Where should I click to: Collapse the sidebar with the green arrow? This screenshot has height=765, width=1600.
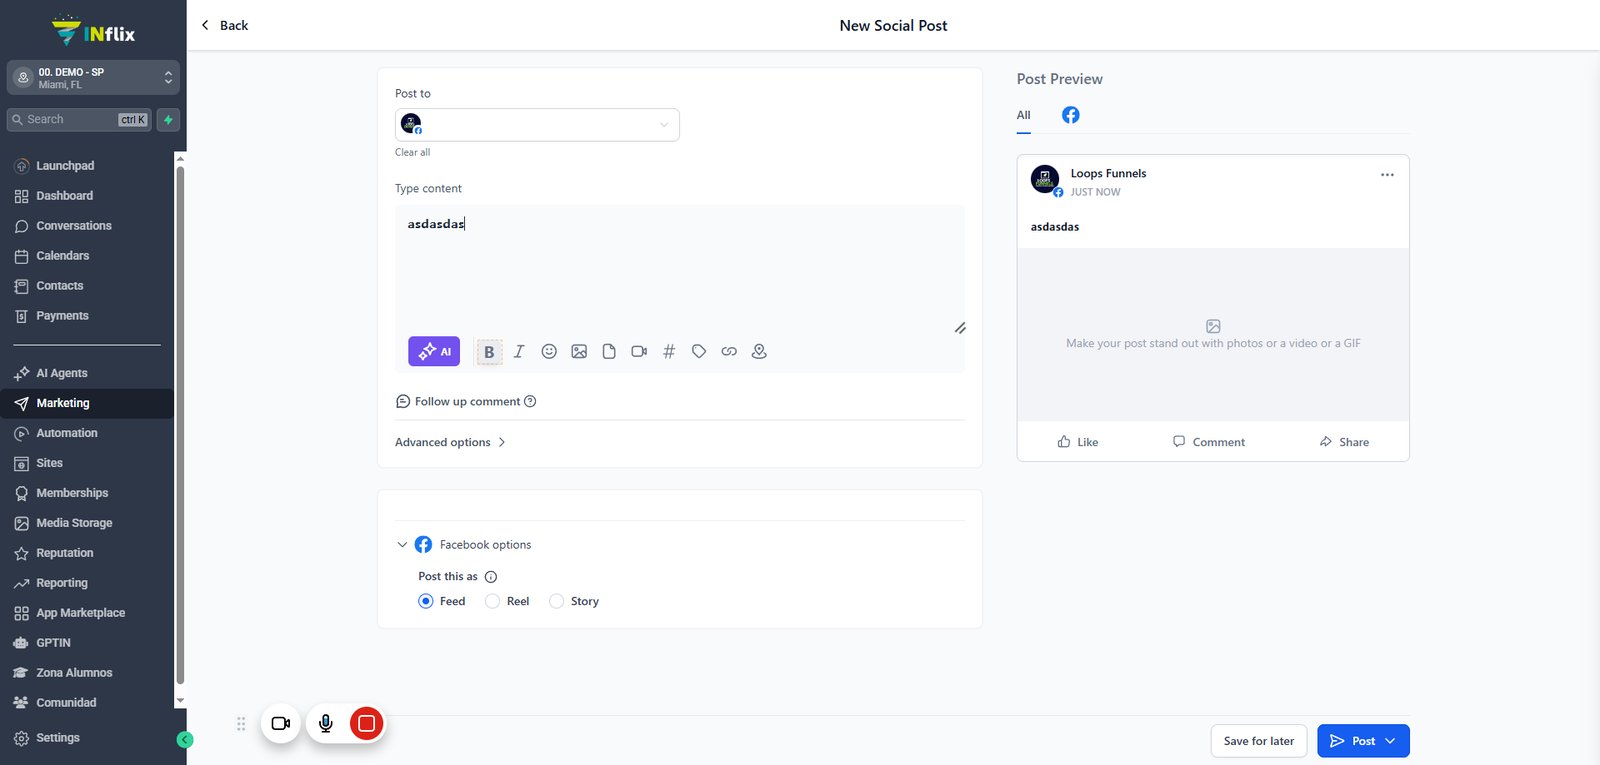185,740
